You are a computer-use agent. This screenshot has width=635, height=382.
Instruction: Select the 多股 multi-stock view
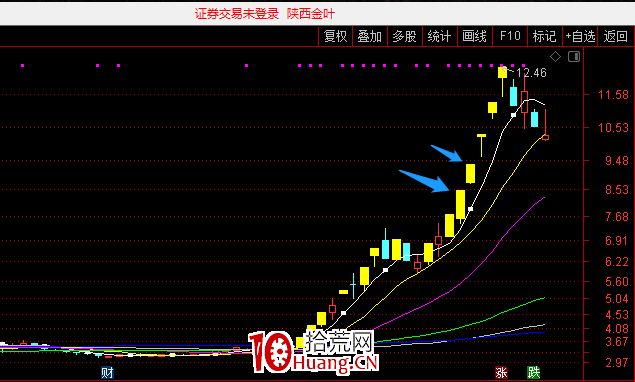pos(405,36)
